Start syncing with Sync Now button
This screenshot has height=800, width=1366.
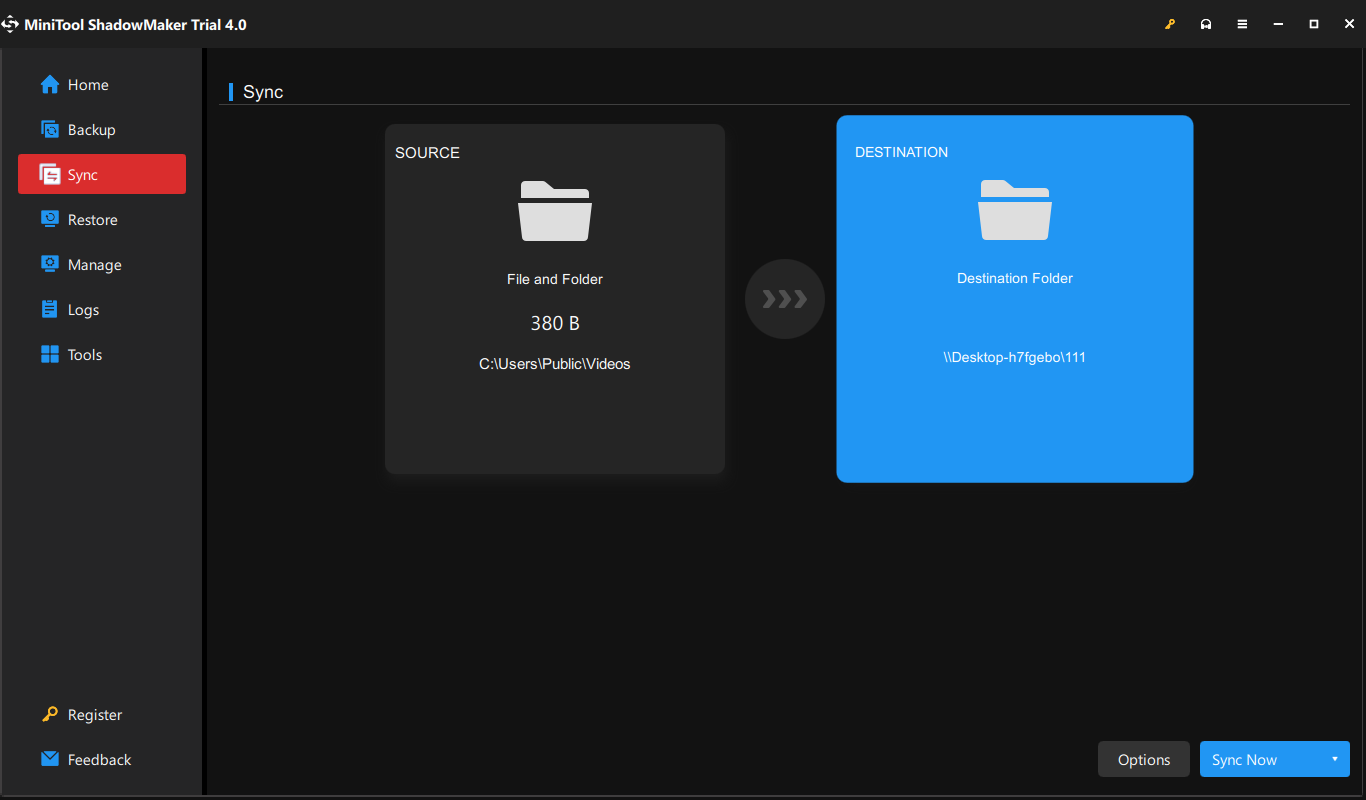pos(1244,759)
